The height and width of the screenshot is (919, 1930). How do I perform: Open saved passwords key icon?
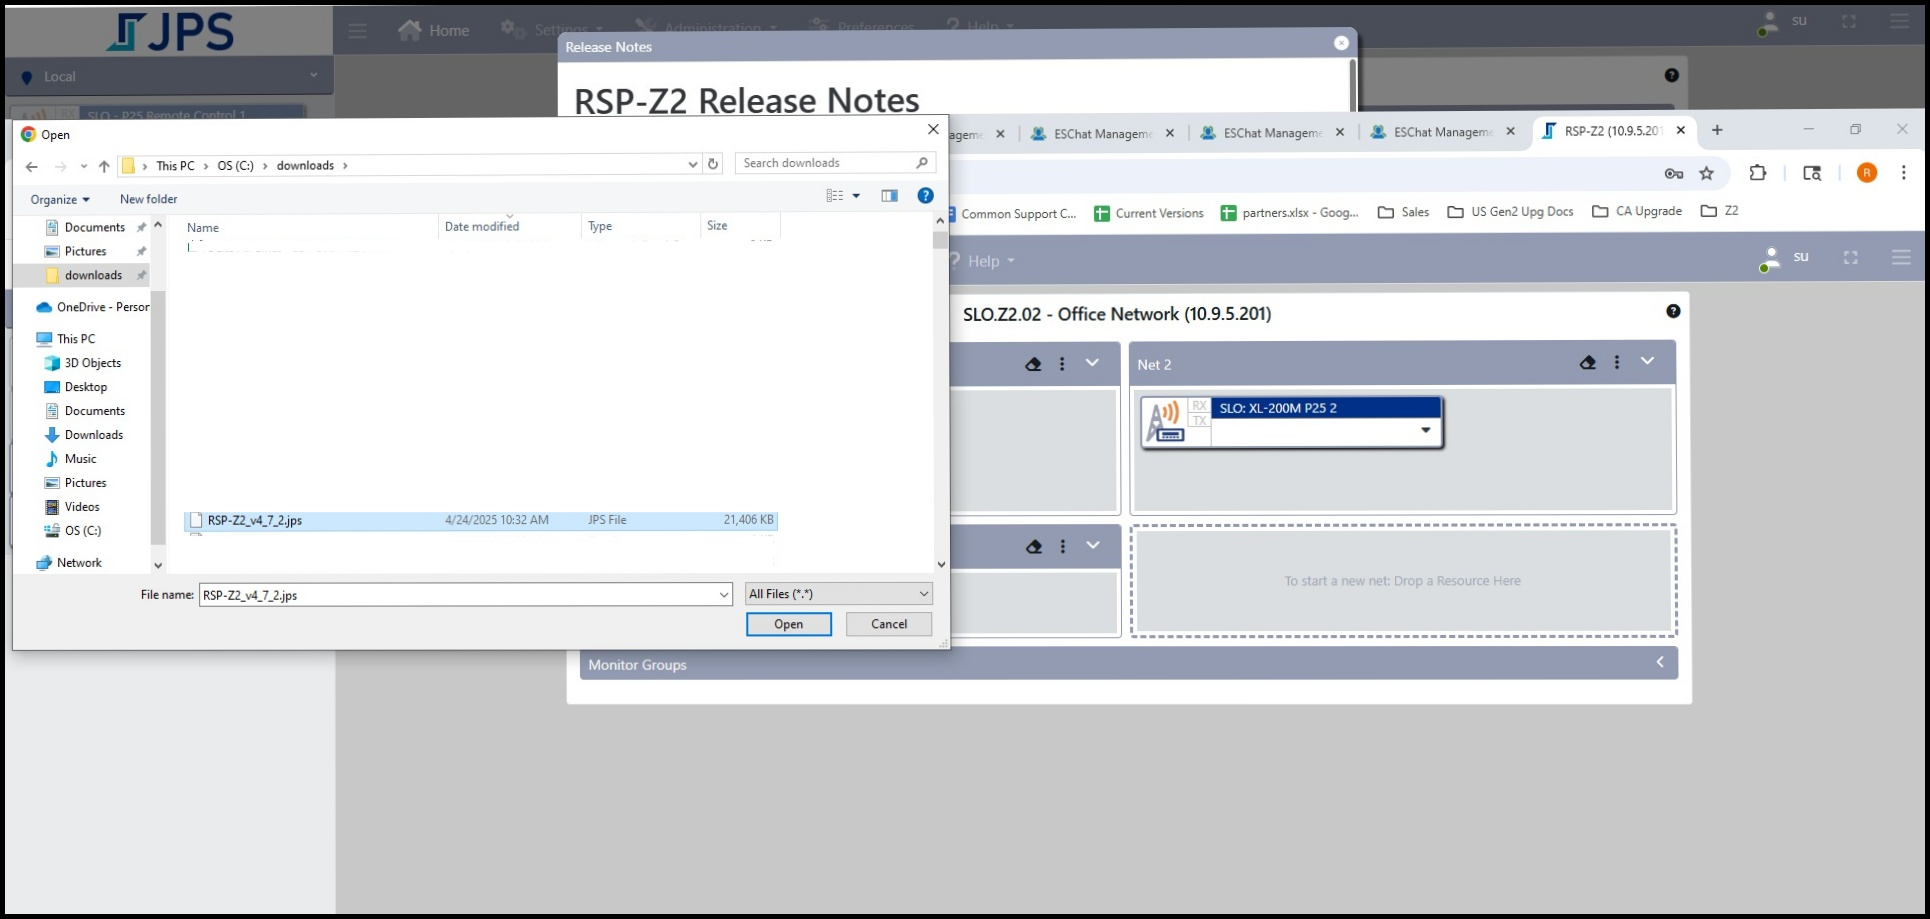[x=1673, y=174]
